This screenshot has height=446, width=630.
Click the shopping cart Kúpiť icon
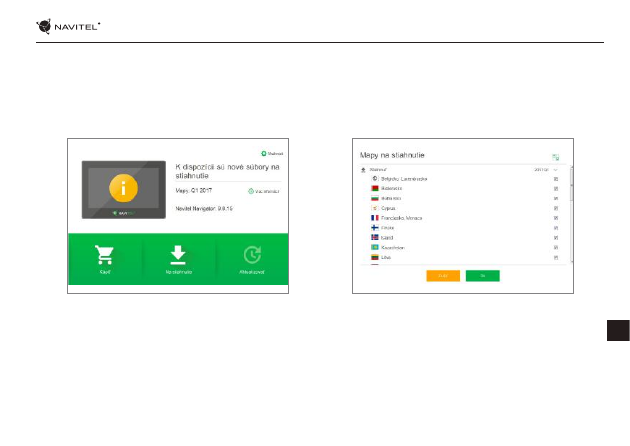[x=104, y=255]
